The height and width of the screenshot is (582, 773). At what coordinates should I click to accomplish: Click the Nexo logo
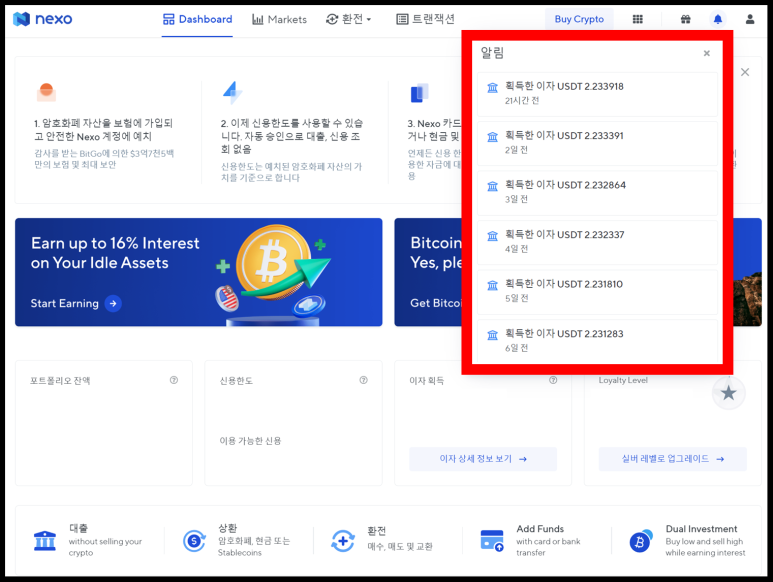[42, 19]
